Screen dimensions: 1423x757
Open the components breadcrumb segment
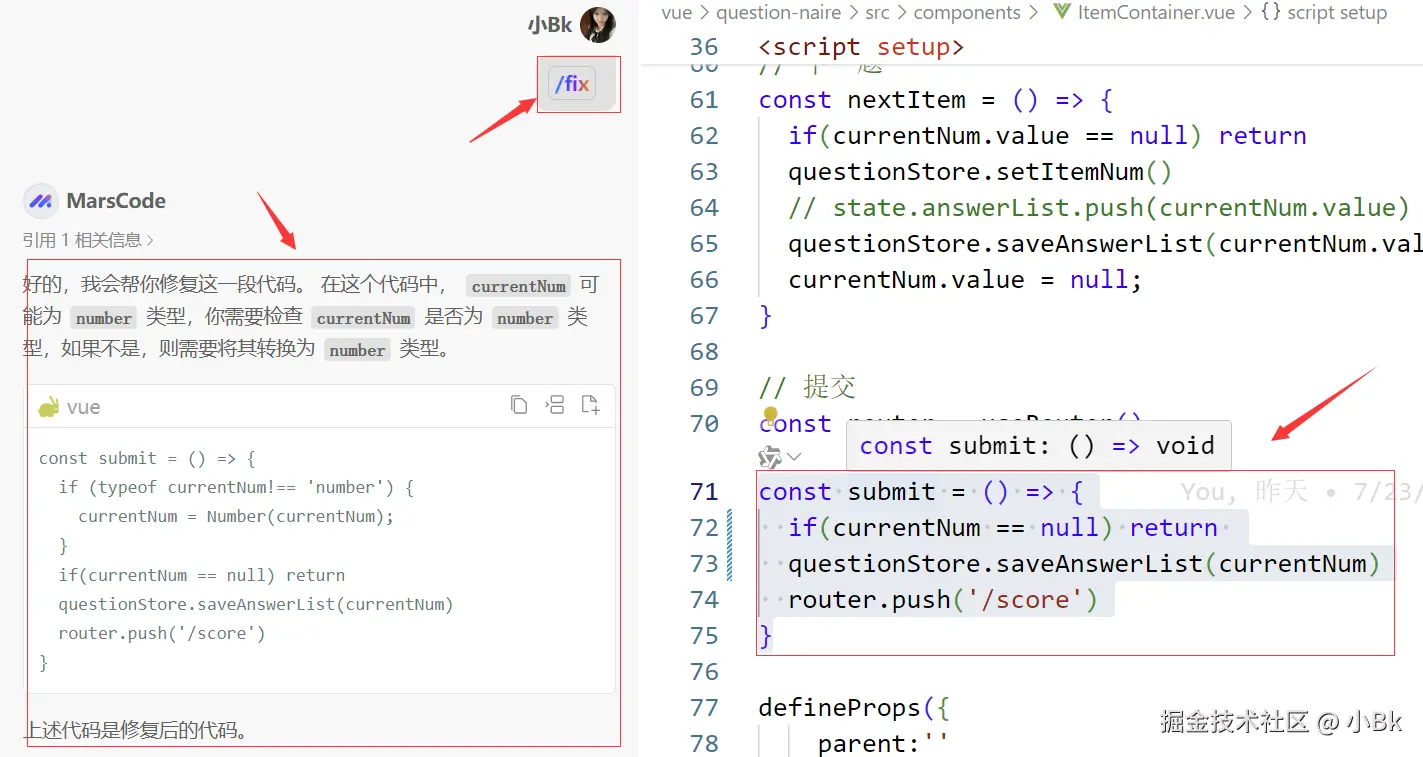tap(967, 13)
